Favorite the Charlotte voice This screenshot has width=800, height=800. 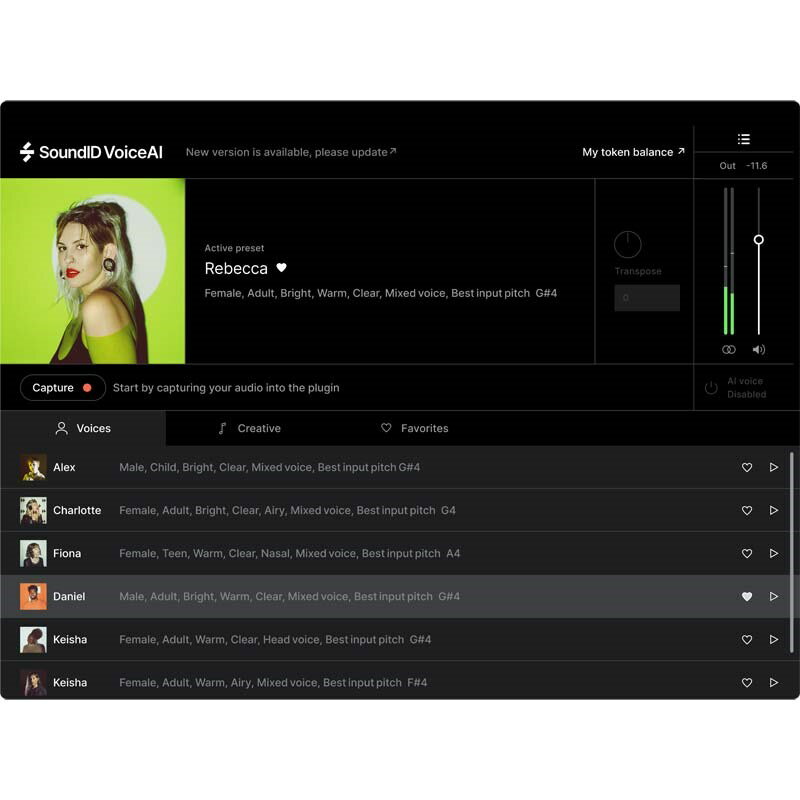point(747,510)
